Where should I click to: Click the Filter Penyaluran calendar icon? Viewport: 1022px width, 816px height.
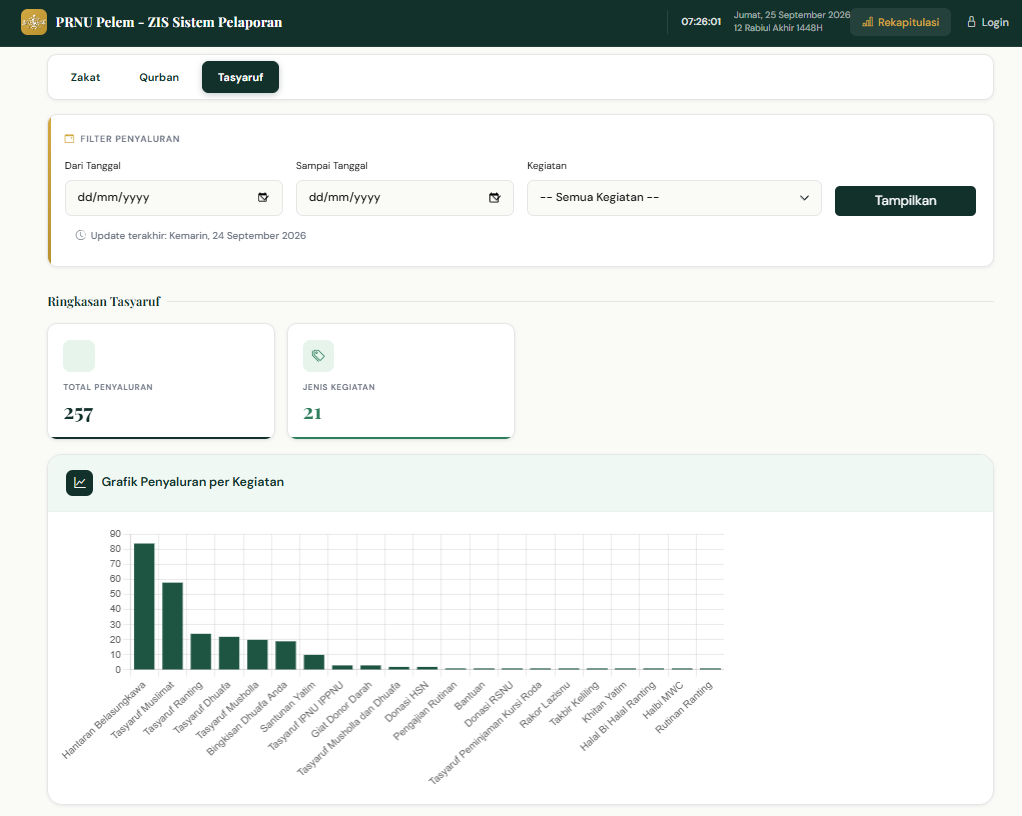click(69, 139)
